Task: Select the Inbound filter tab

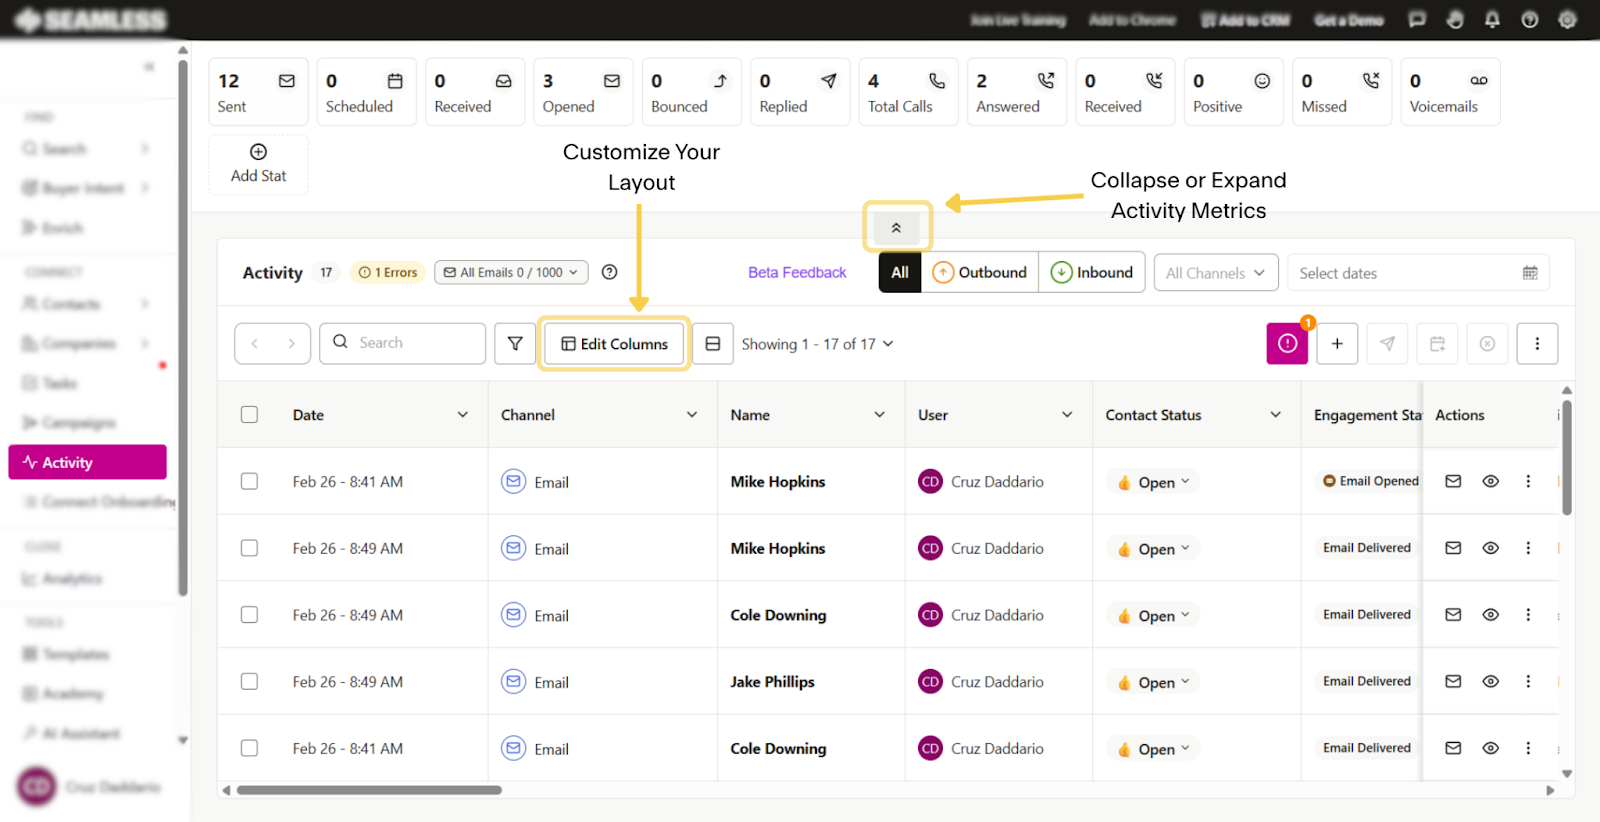Action: [x=1092, y=272]
